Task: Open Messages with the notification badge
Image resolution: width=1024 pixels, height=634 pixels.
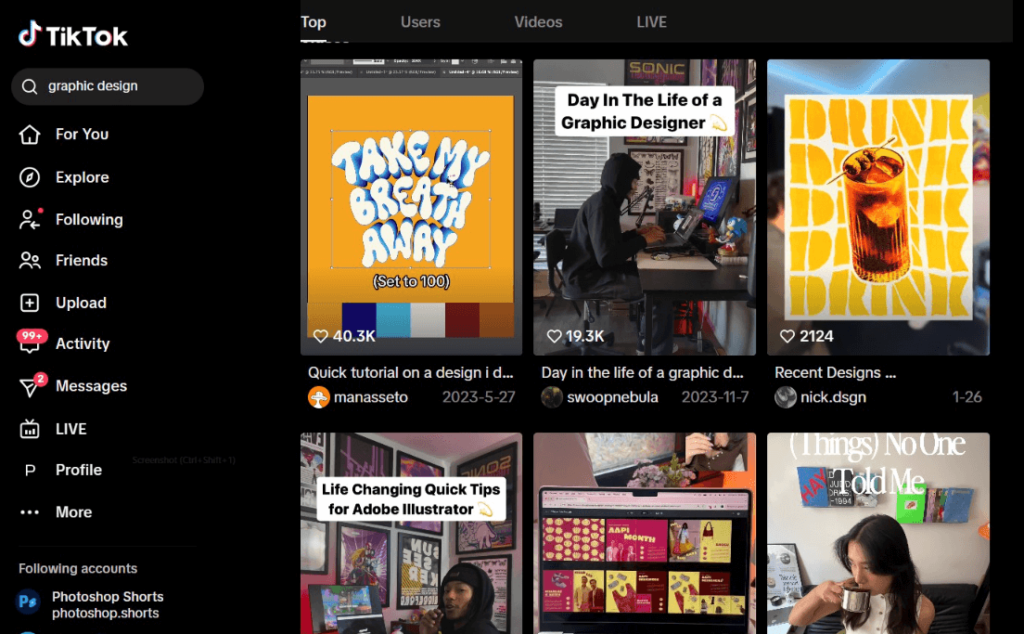Action: [32, 386]
